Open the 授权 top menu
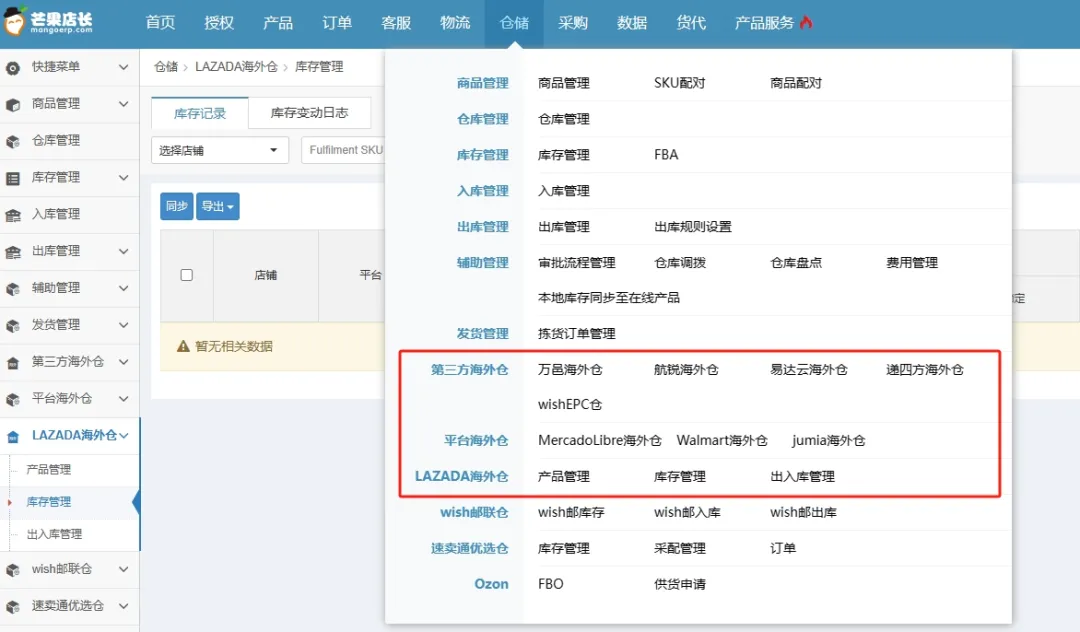Viewport: 1080px width, 632px height. pyautogui.click(x=219, y=23)
